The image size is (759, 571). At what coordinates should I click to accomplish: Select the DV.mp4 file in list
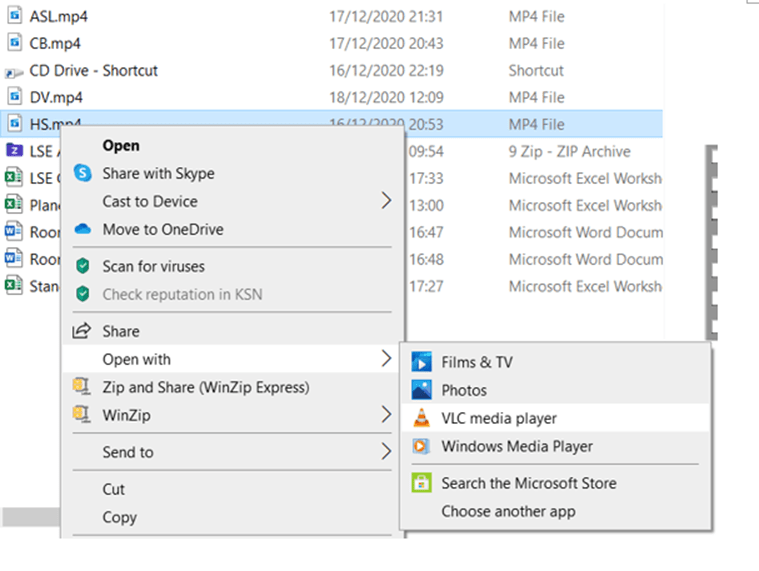[55, 98]
